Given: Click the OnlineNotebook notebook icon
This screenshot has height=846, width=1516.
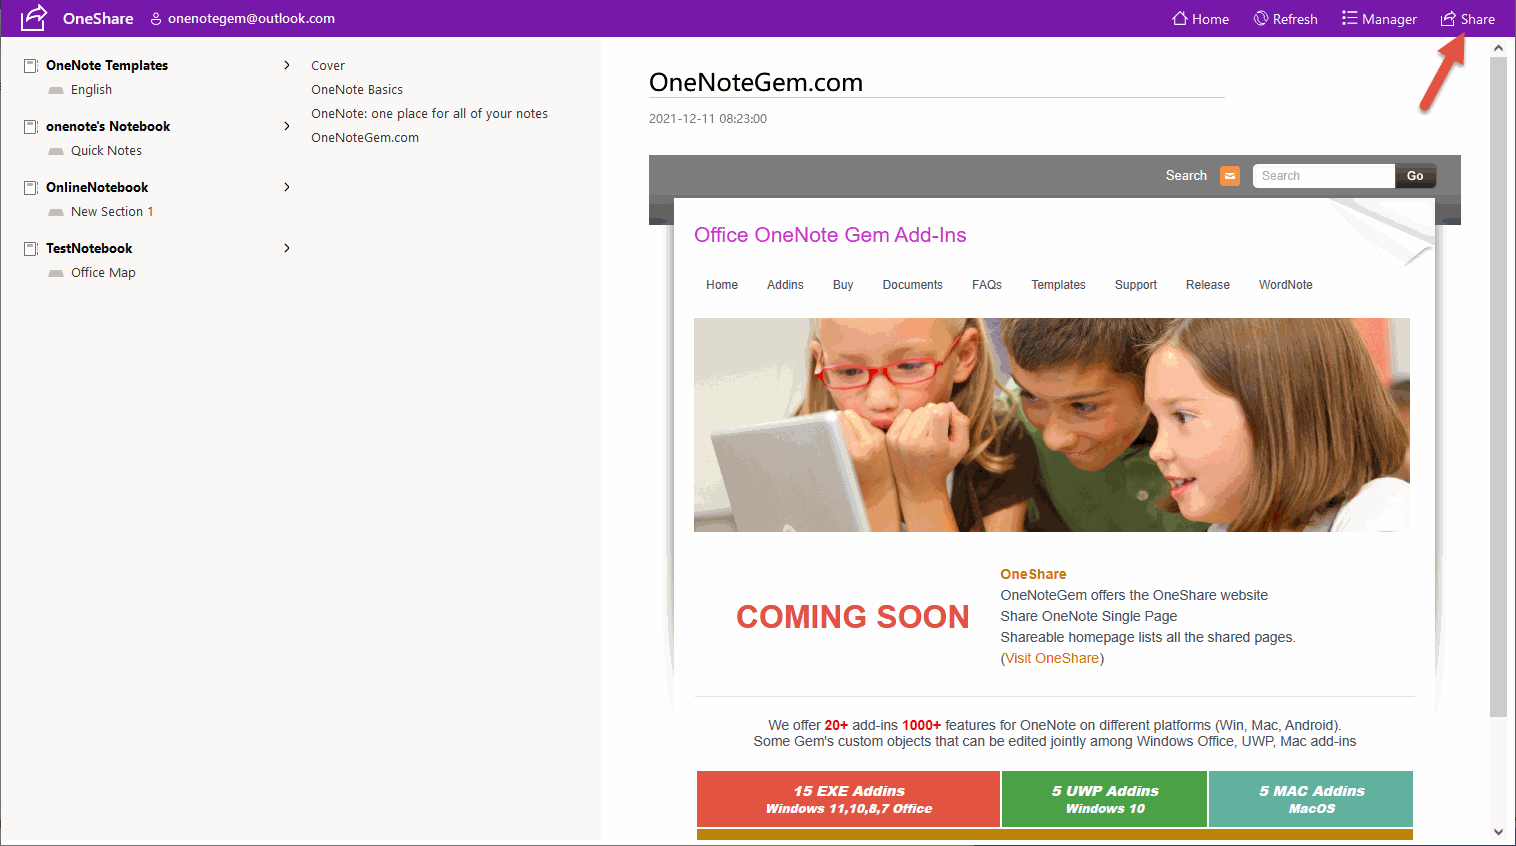Looking at the screenshot, I should point(31,188).
